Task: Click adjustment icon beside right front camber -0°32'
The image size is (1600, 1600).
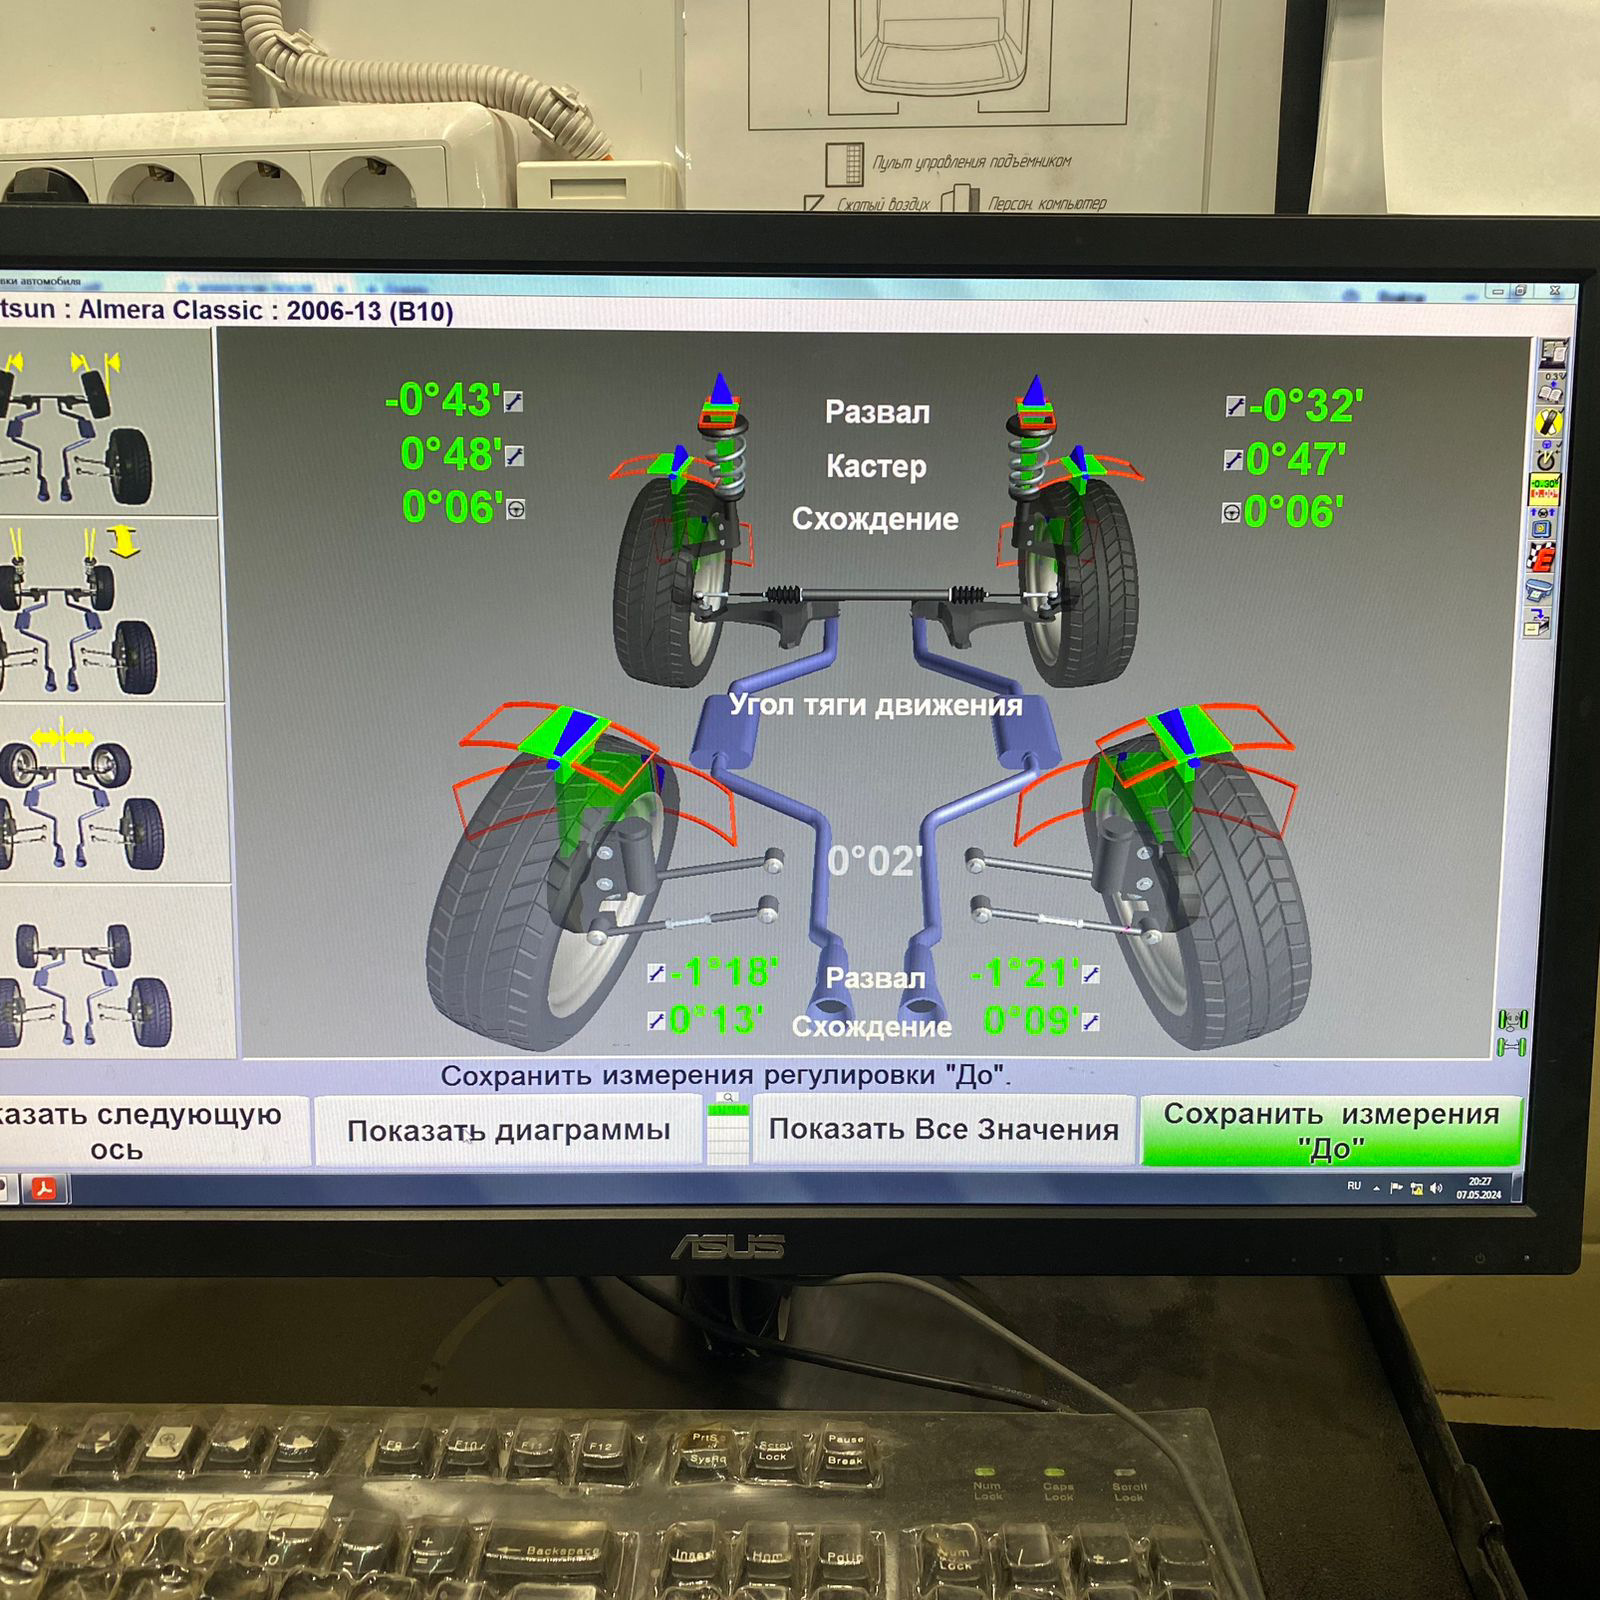Action: pos(1235,405)
